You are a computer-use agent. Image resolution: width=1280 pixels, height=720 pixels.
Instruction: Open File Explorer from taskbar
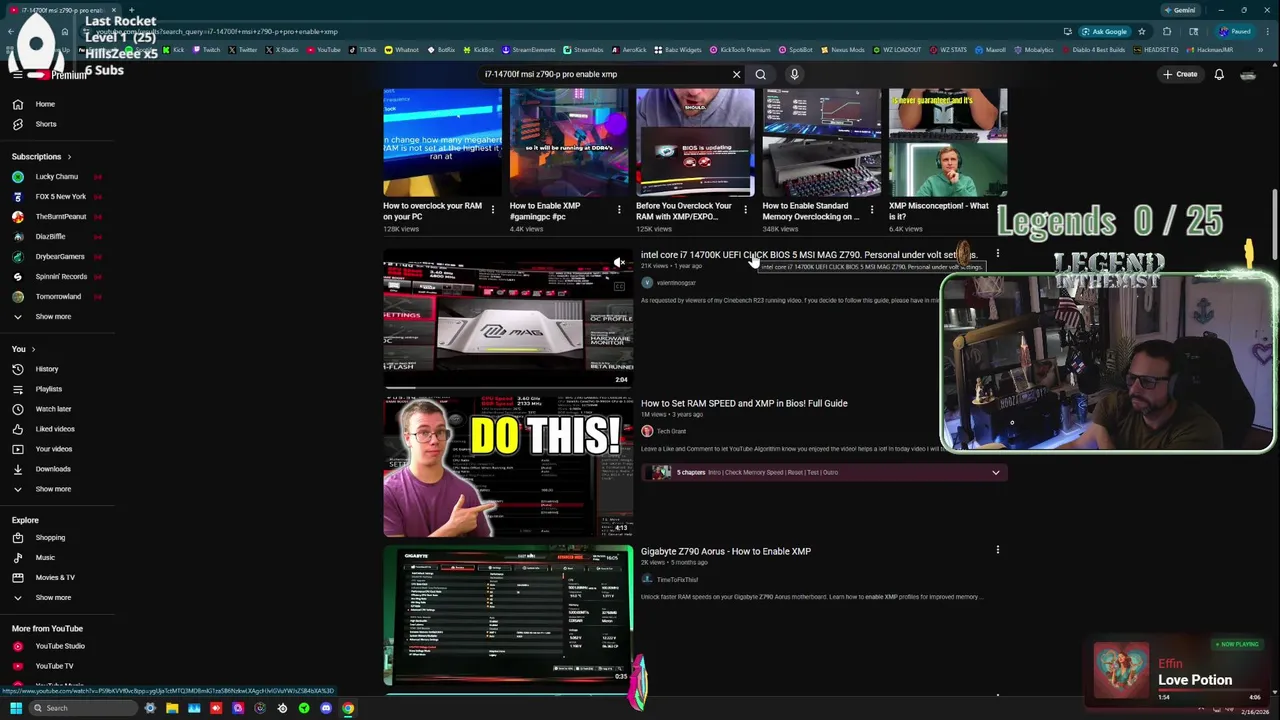[172, 708]
